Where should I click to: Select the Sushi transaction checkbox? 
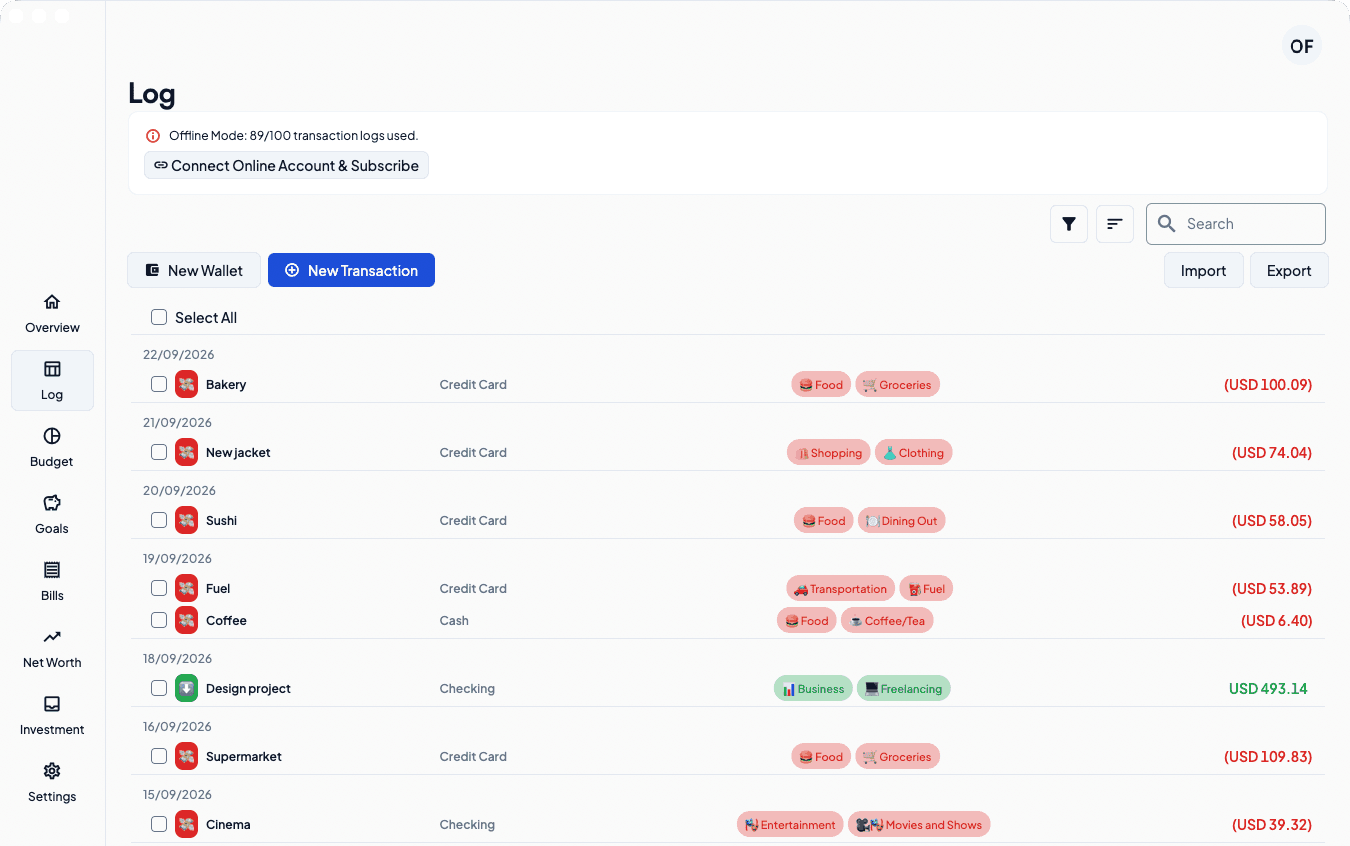click(x=159, y=520)
